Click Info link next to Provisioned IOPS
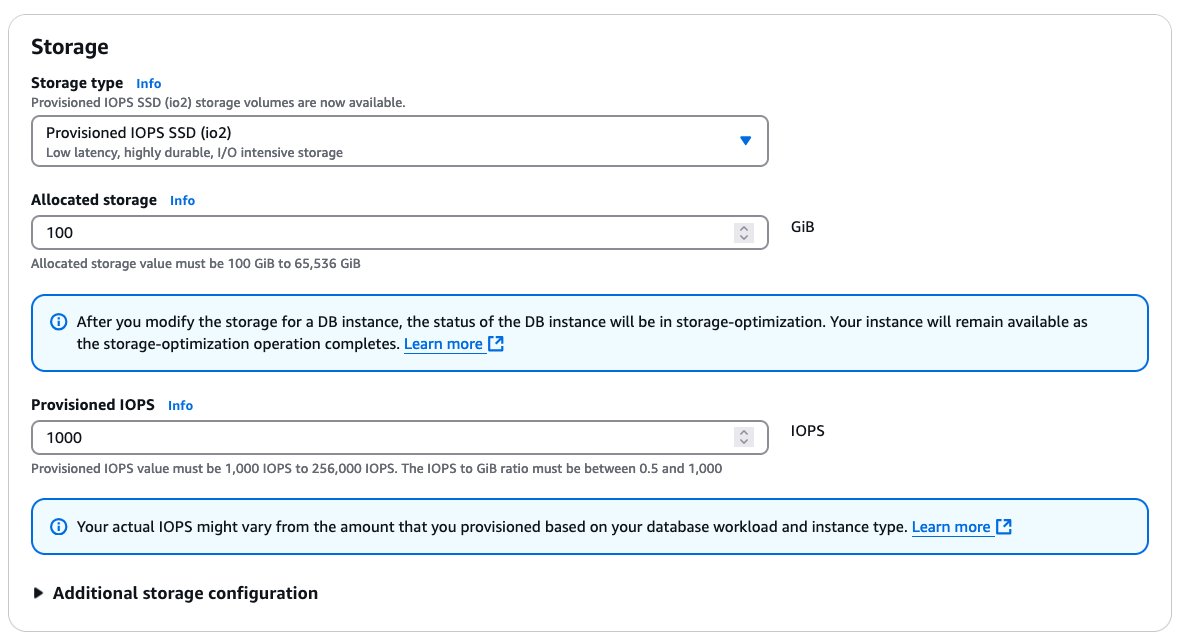 pos(180,406)
